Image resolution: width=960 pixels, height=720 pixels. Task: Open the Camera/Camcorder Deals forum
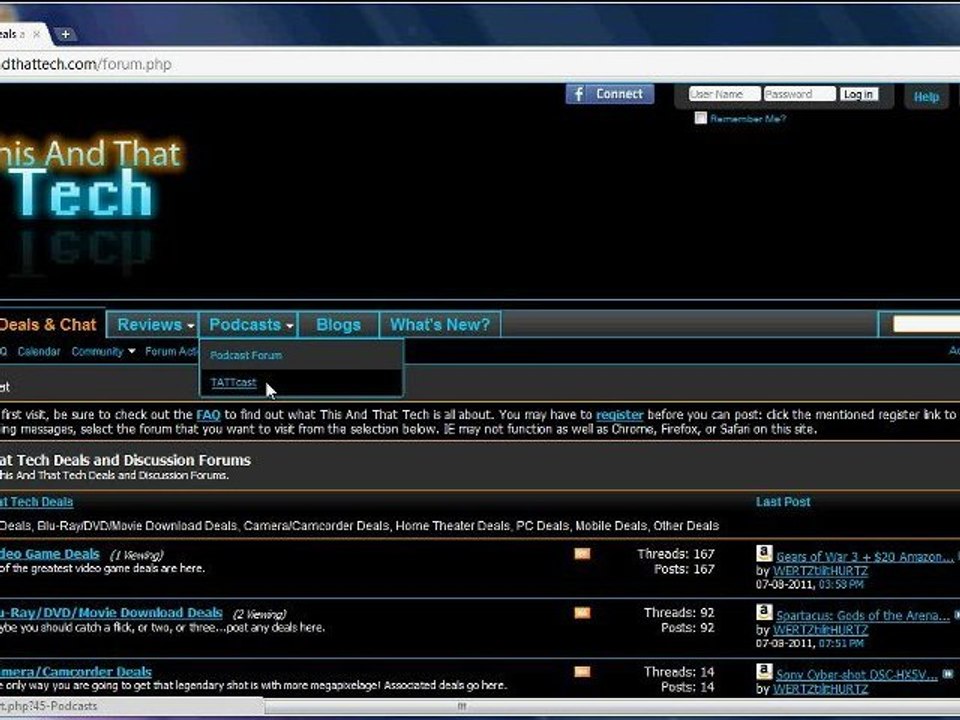76,672
